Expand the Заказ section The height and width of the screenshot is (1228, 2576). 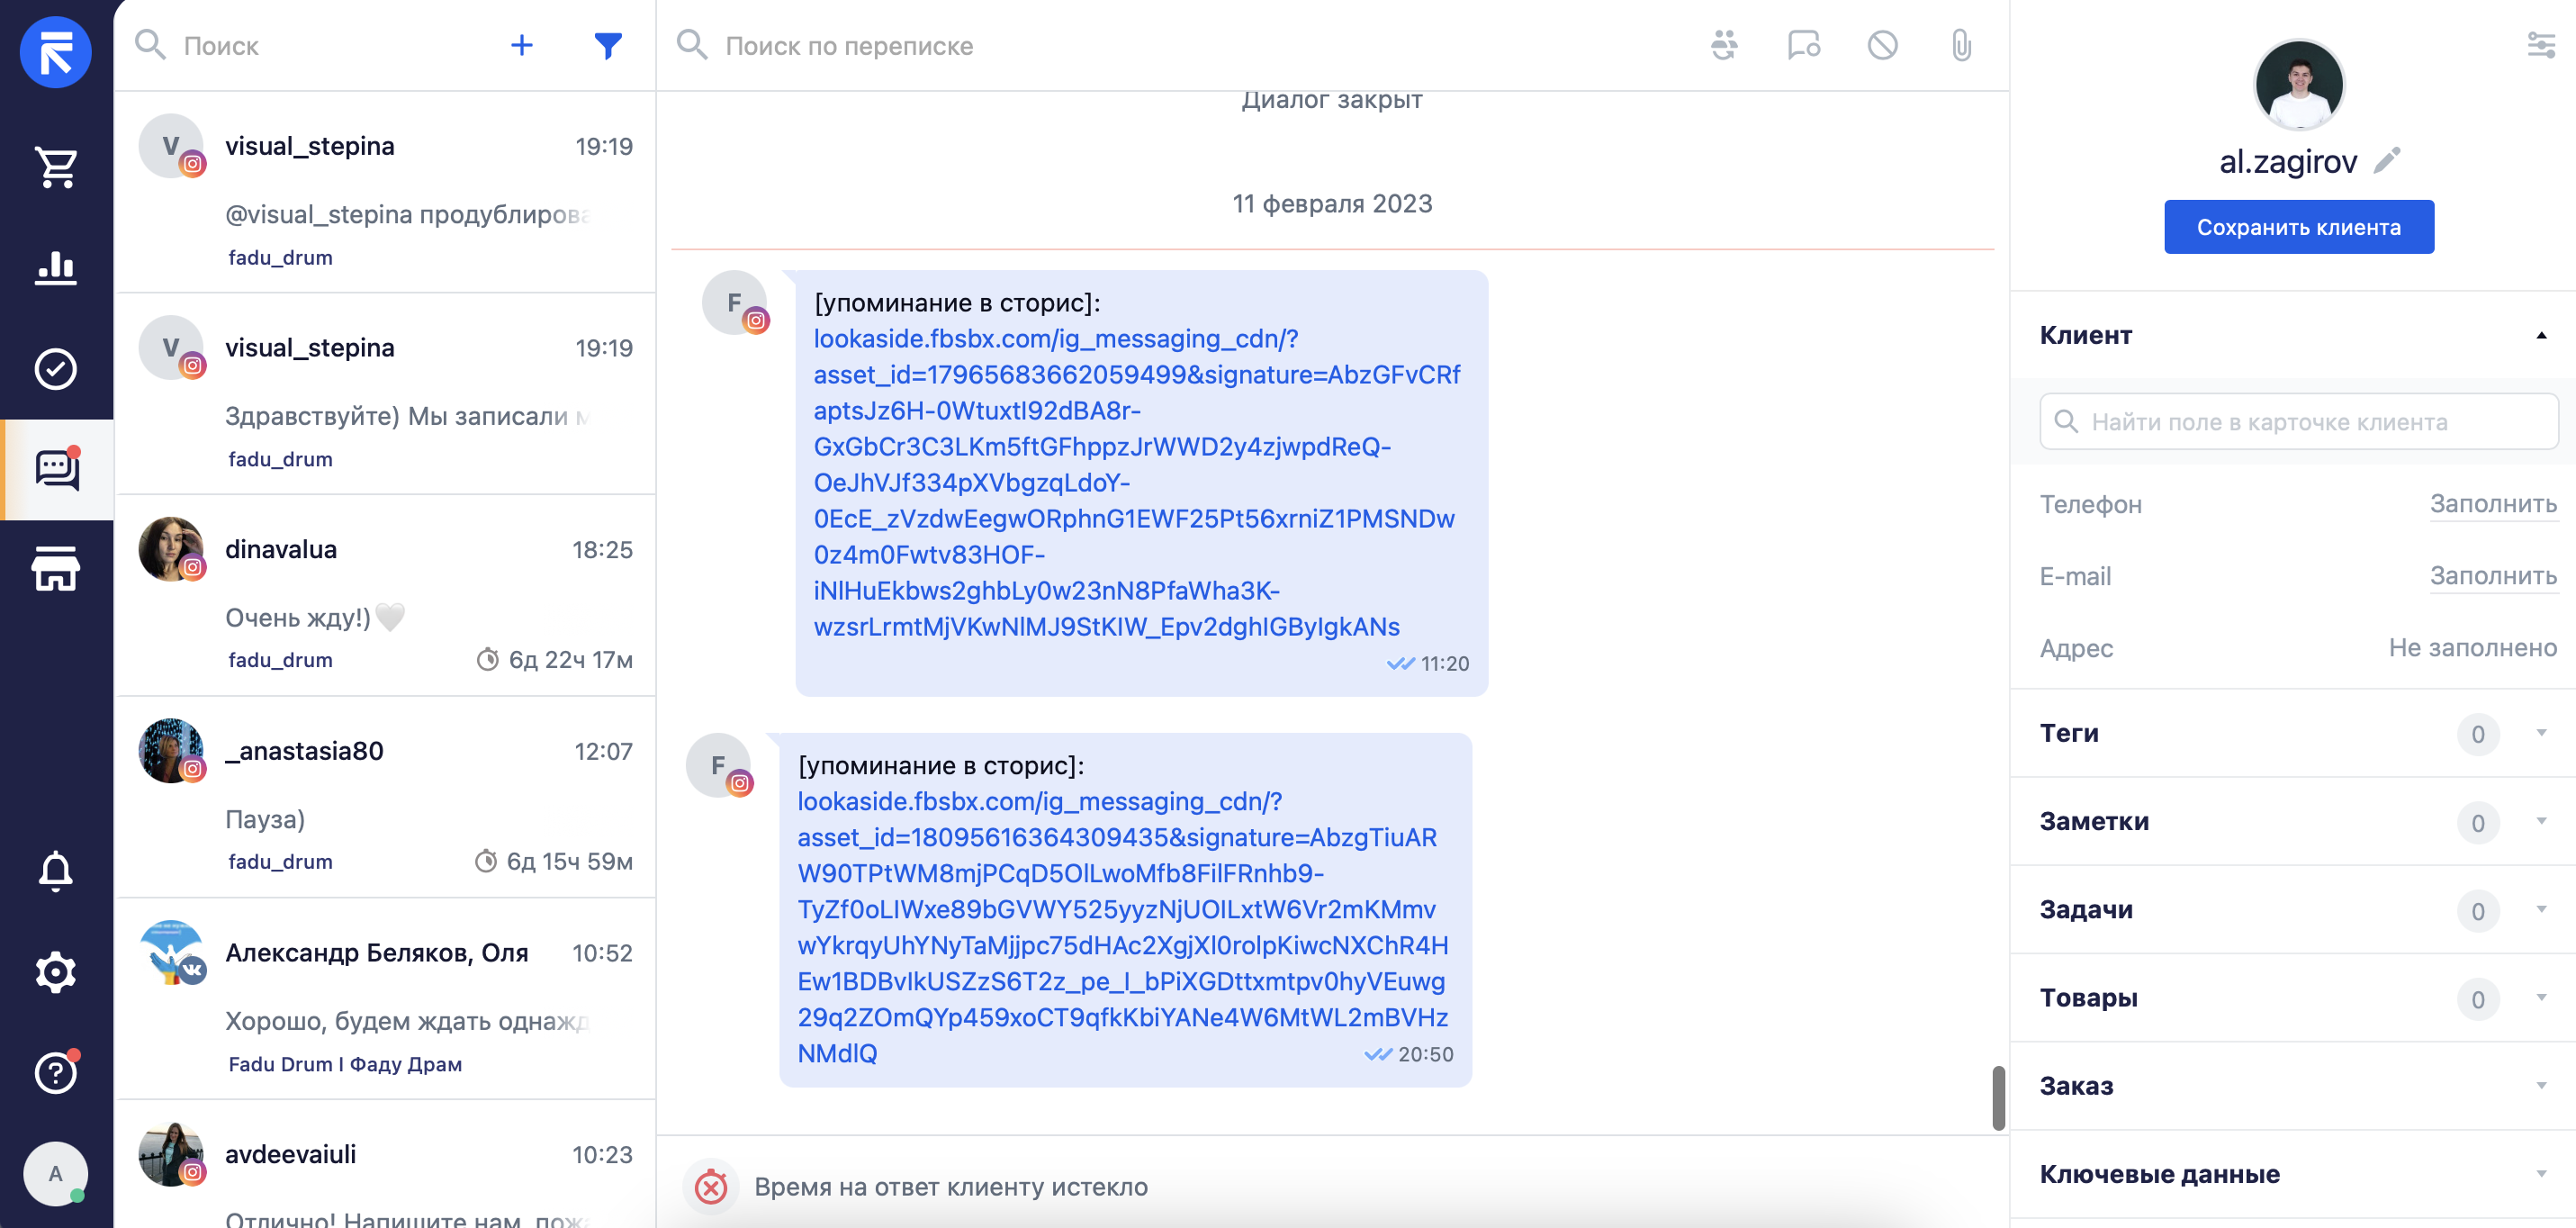pyautogui.click(x=2541, y=1086)
